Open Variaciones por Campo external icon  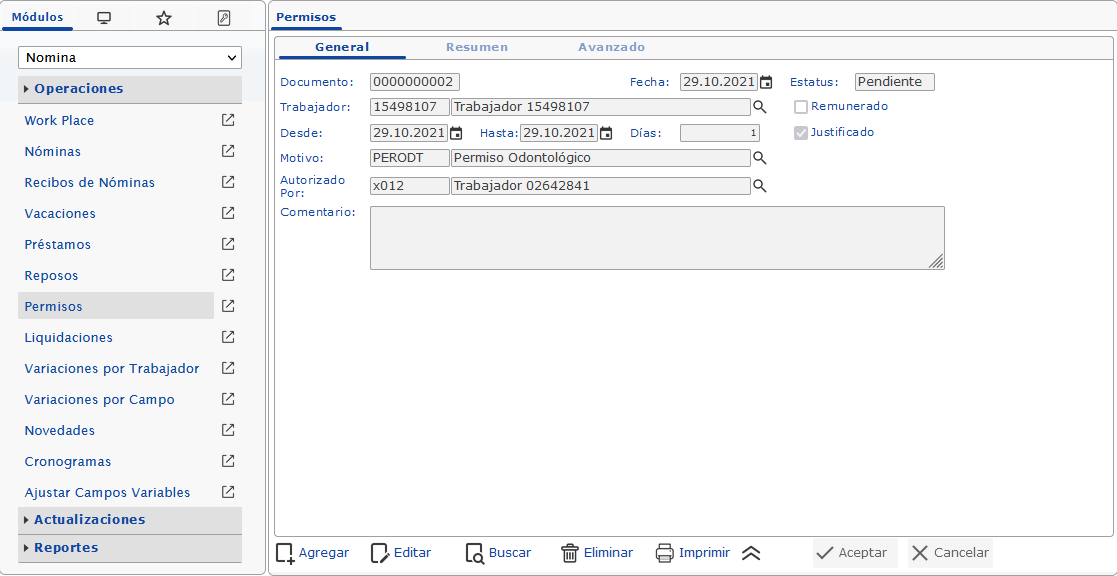pos(228,399)
